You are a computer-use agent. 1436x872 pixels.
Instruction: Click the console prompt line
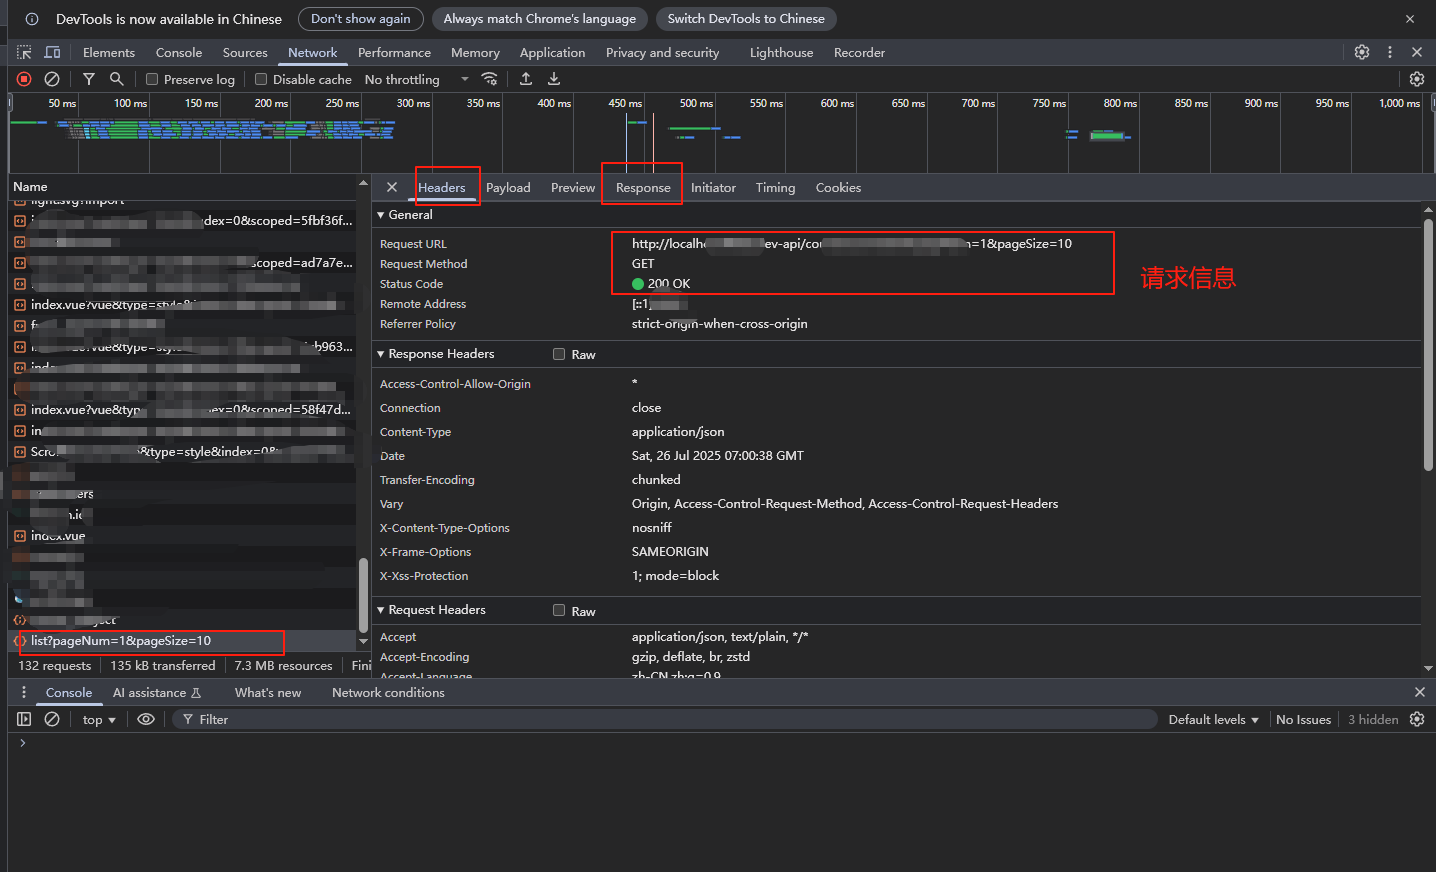click(720, 743)
